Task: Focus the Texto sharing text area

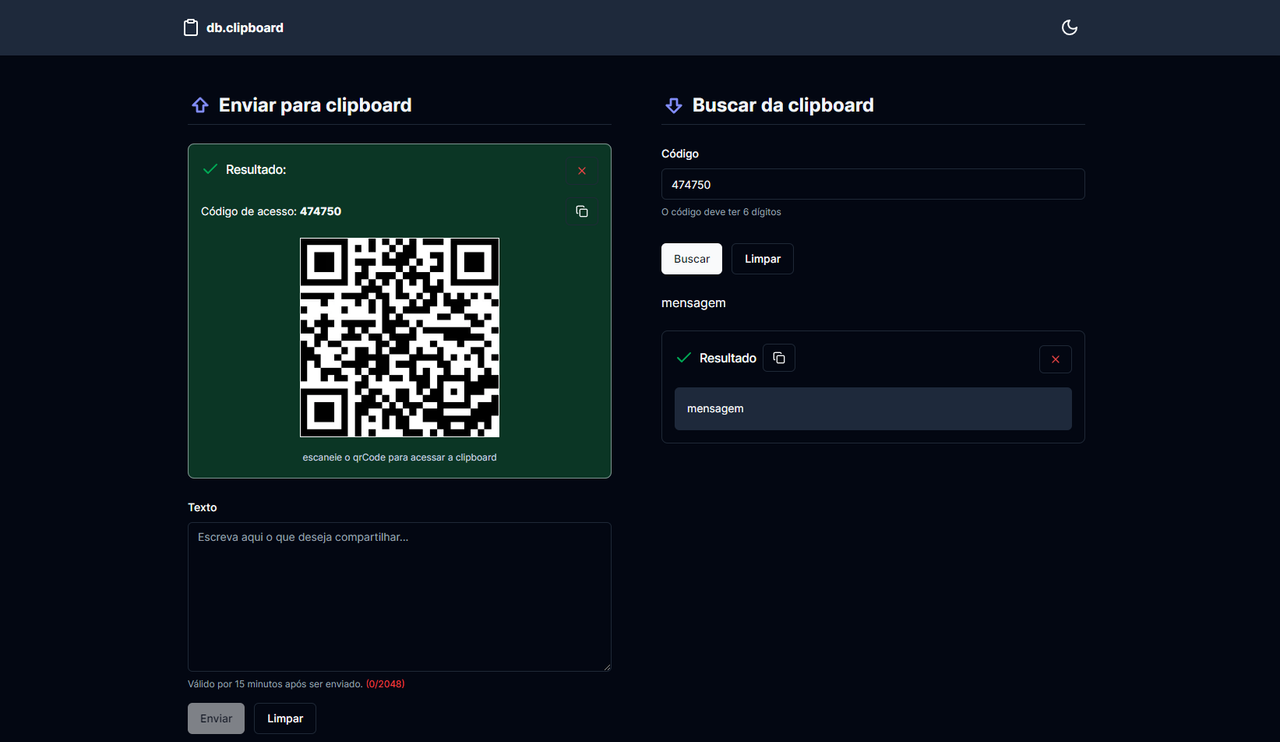Action: pos(399,596)
